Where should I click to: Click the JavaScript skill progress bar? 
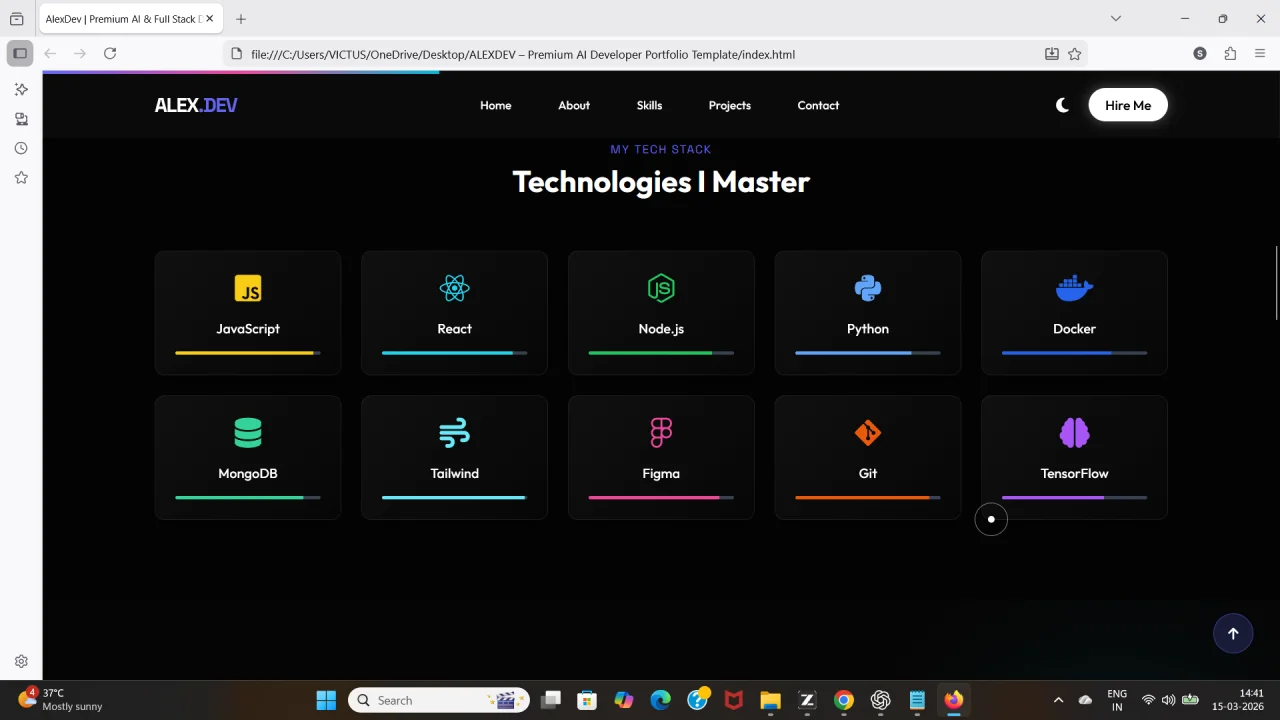(248, 353)
